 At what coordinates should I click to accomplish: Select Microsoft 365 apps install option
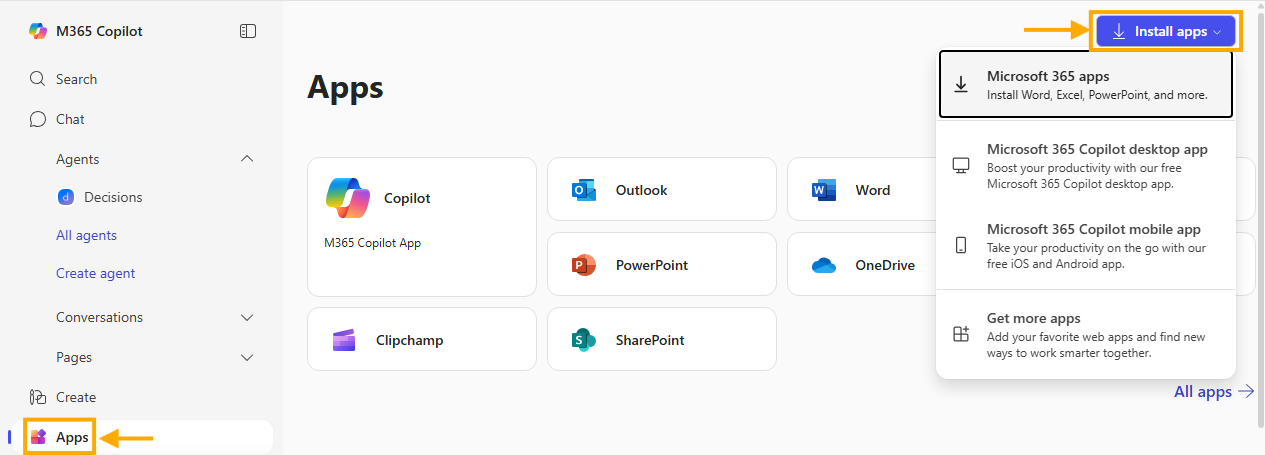point(1086,85)
